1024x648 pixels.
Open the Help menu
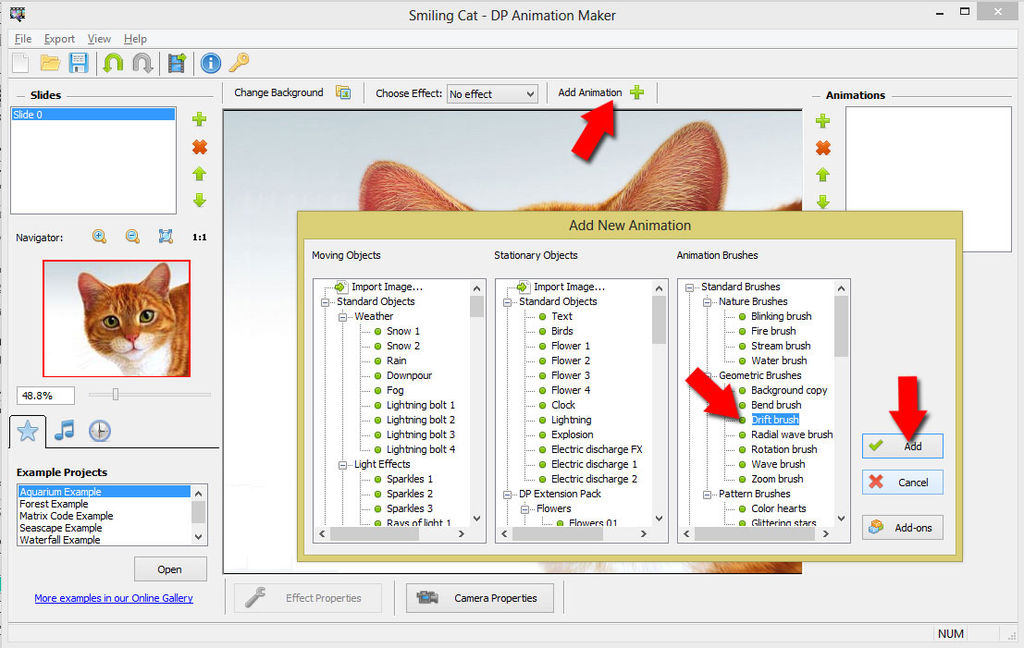tap(135, 39)
